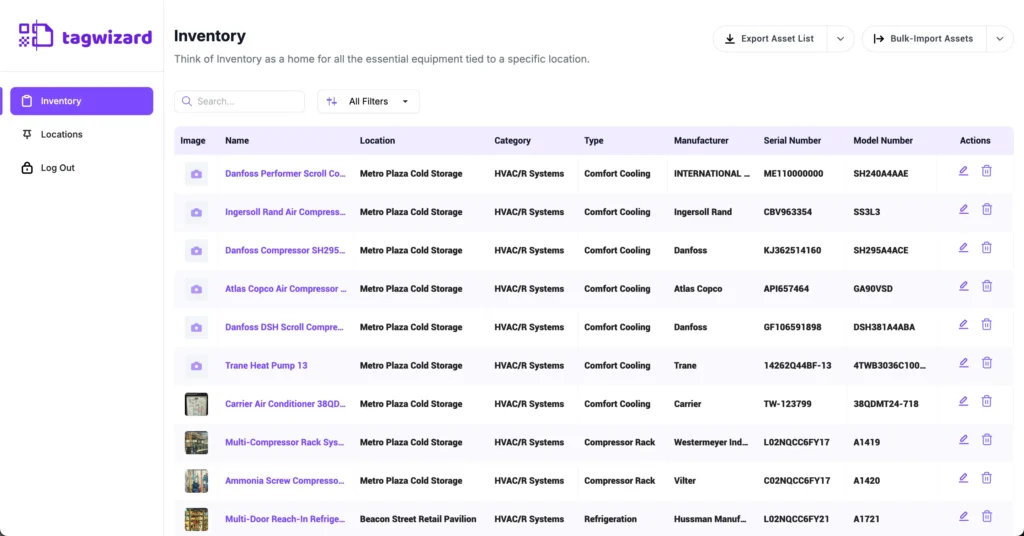Edit the Multi-Door Reach-In Refrigerator row

[963, 516]
